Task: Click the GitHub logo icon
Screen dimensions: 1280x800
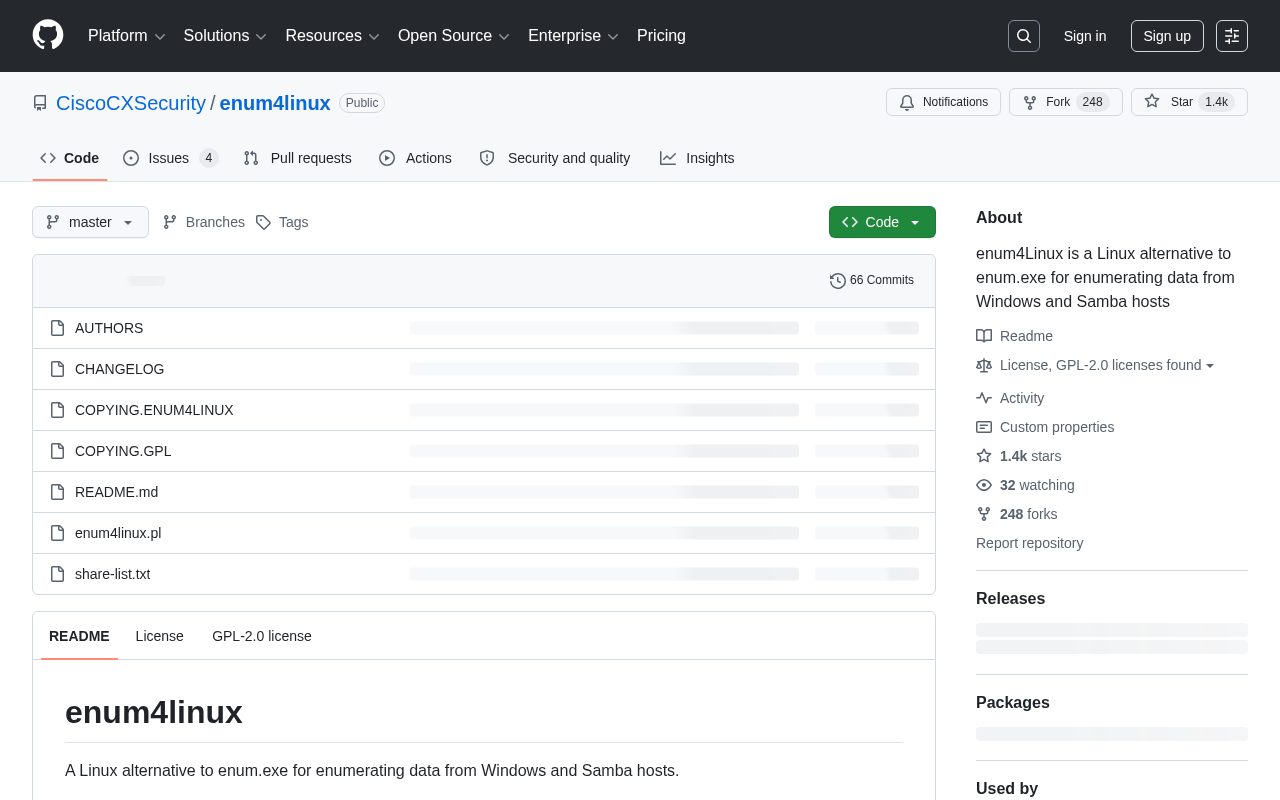Action: (48, 35)
